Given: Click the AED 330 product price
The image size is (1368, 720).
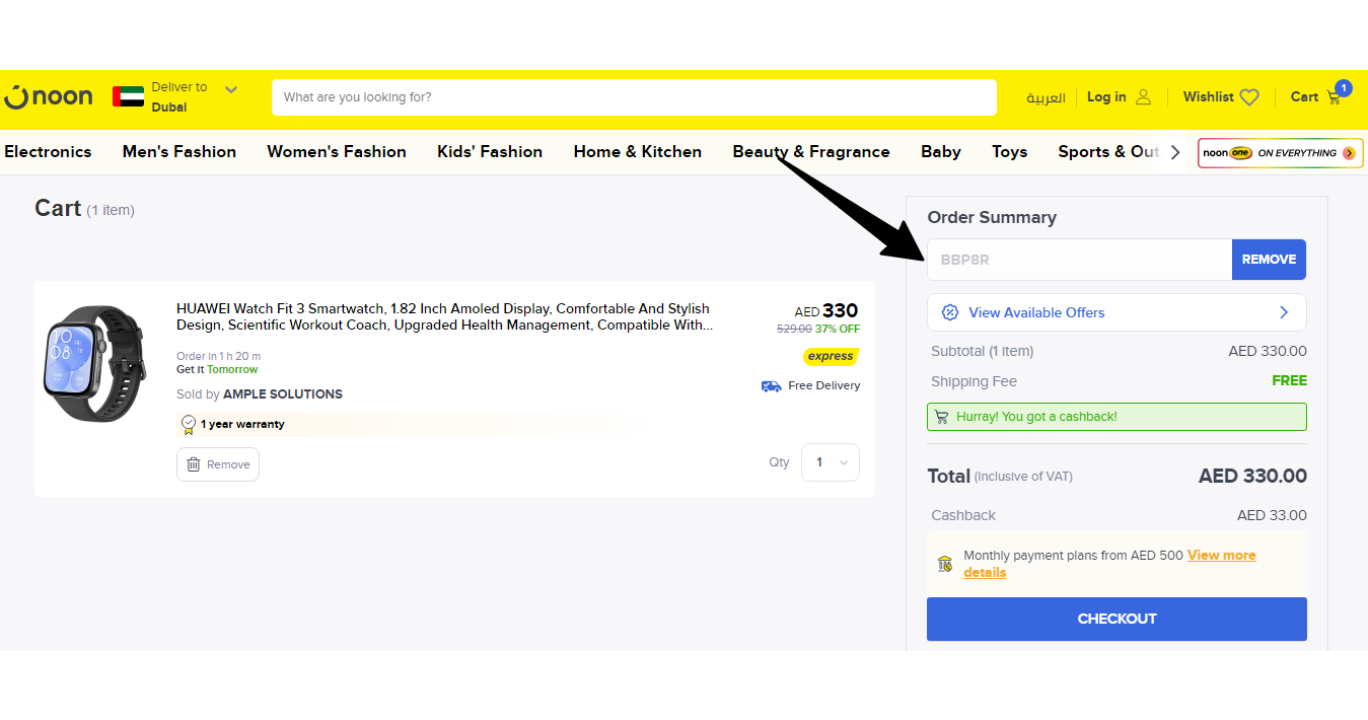Looking at the screenshot, I should (826, 311).
